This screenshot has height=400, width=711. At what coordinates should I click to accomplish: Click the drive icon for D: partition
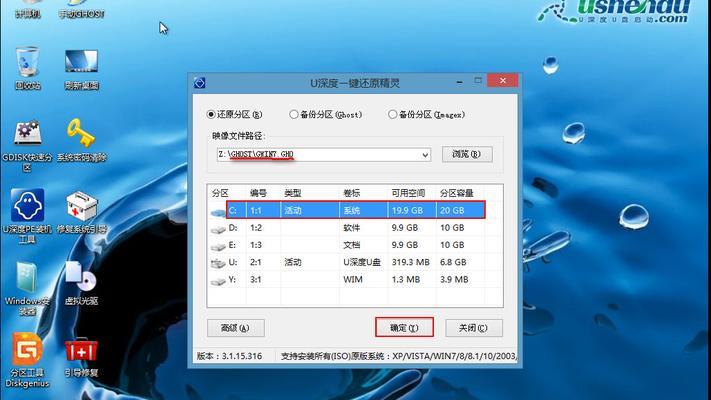click(x=218, y=229)
